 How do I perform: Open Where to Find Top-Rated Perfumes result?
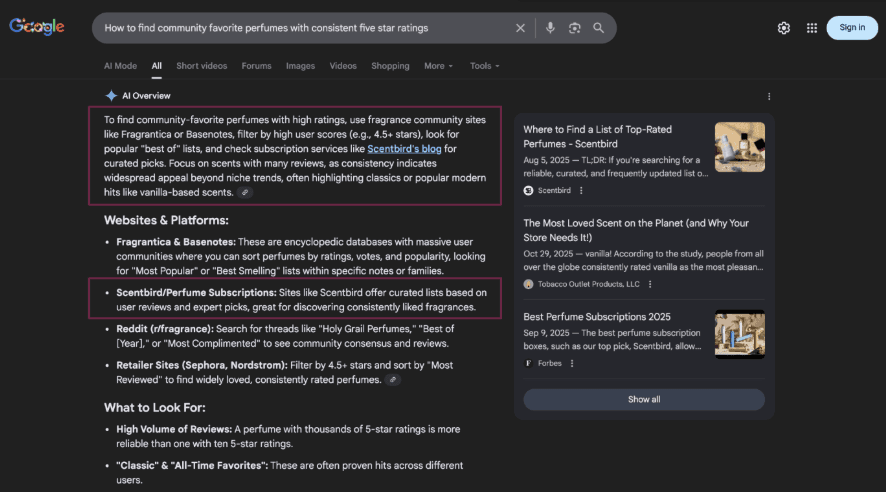click(597, 137)
